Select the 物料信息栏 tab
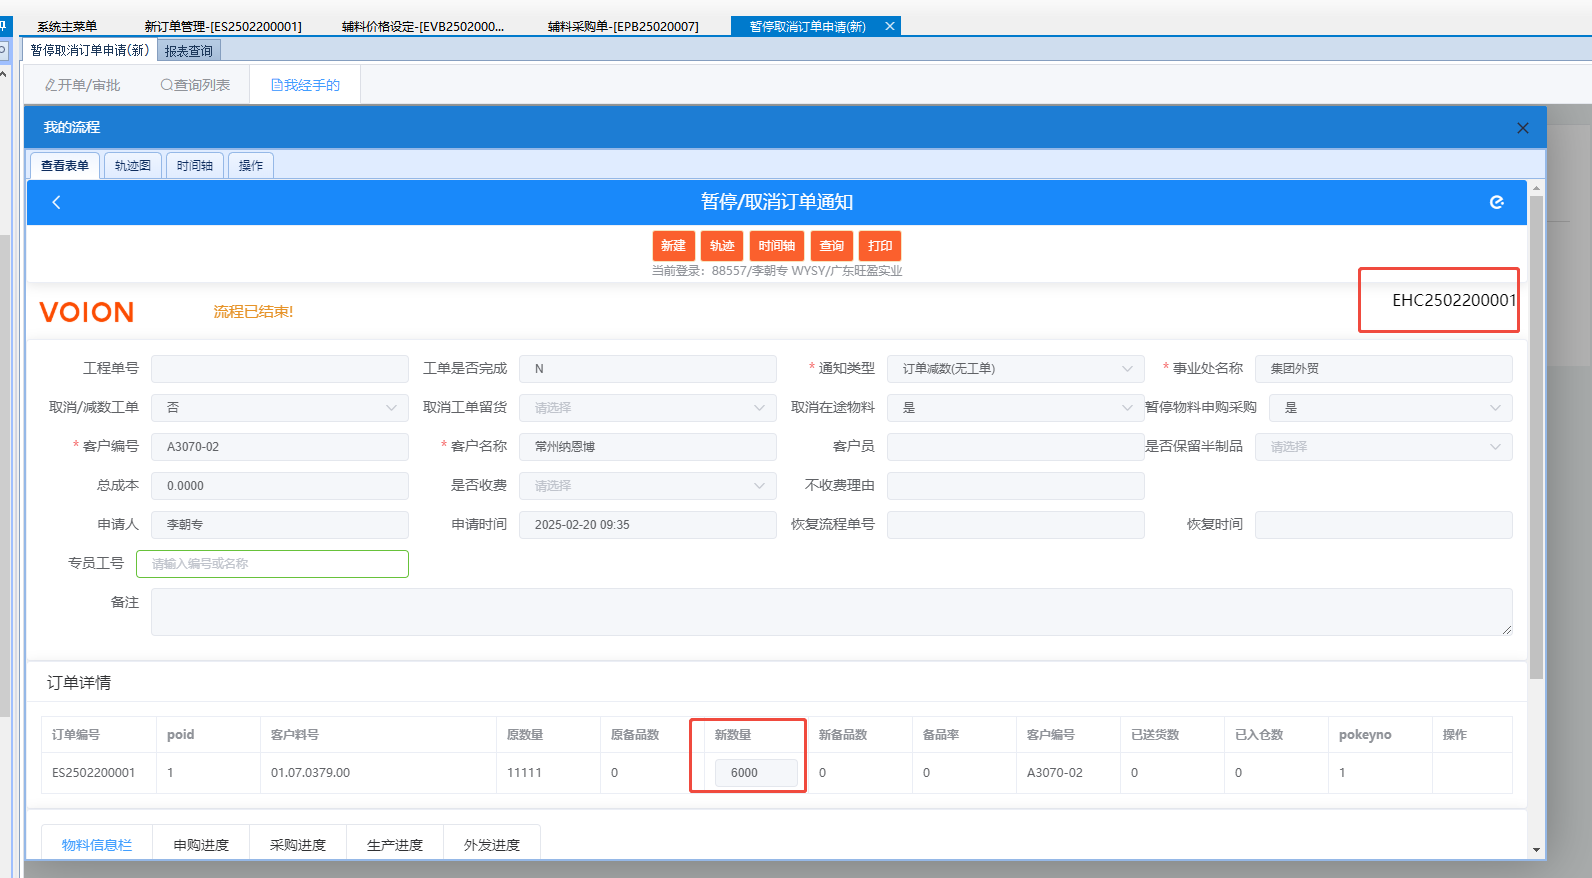This screenshot has height=878, width=1592. pos(97,845)
